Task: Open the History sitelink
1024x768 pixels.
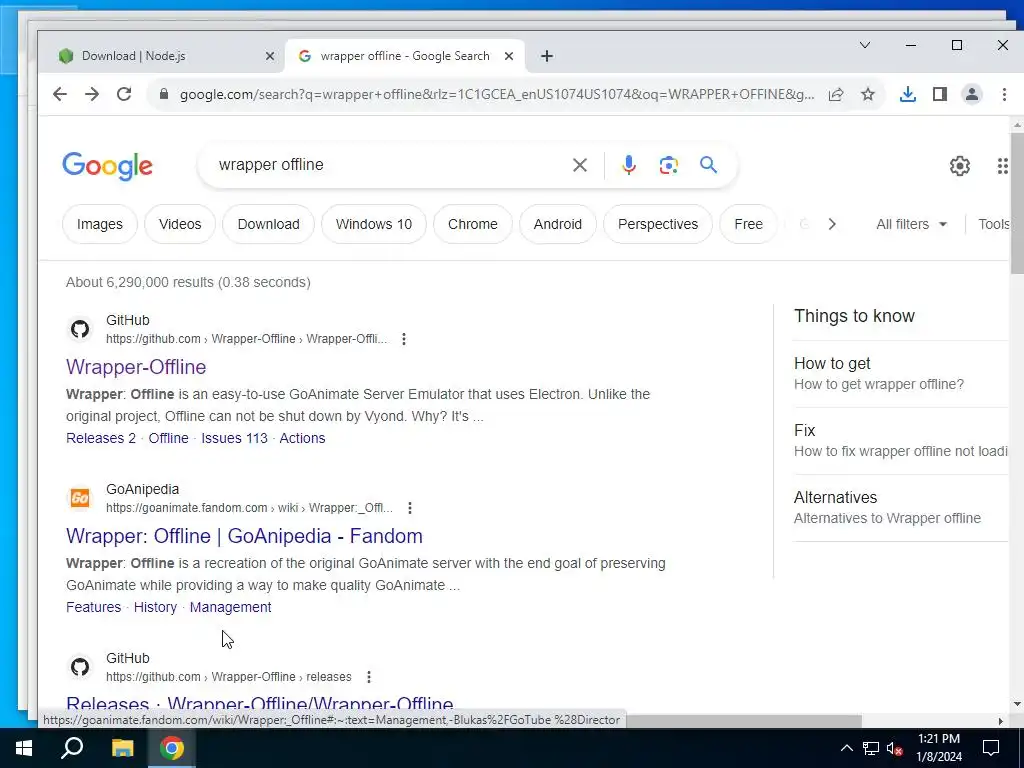Action: coord(155,607)
